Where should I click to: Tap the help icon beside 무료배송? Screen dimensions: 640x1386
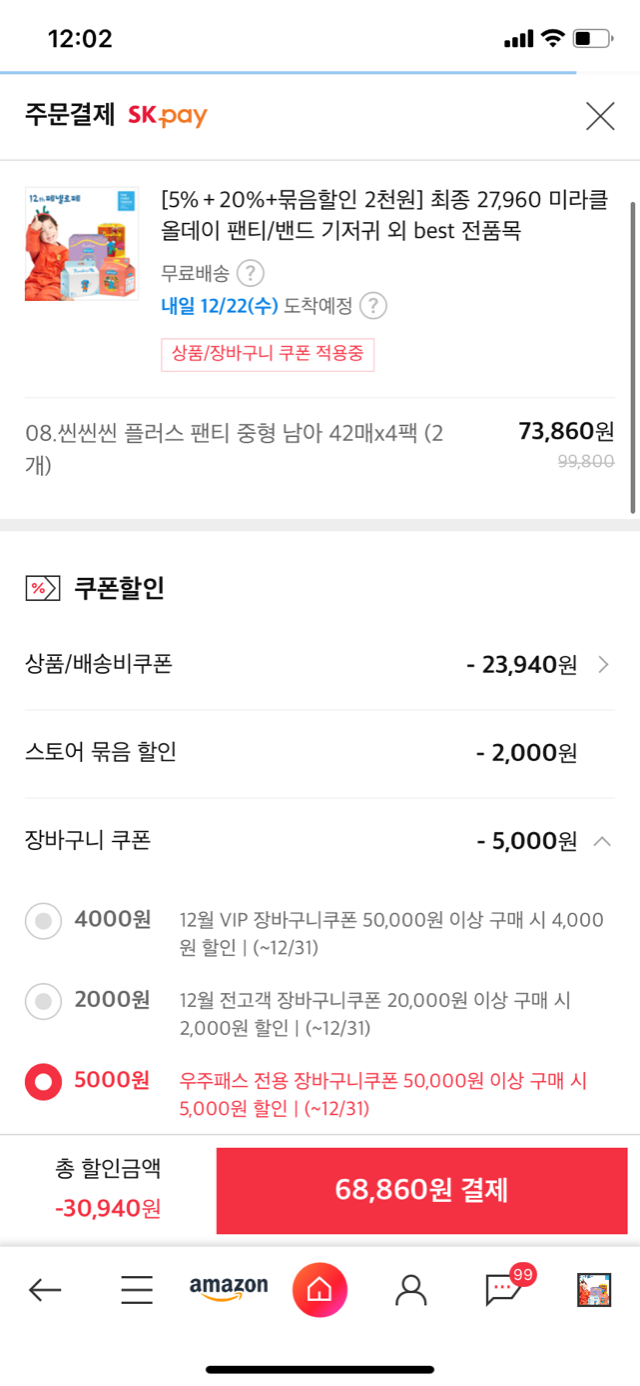point(250,273)
